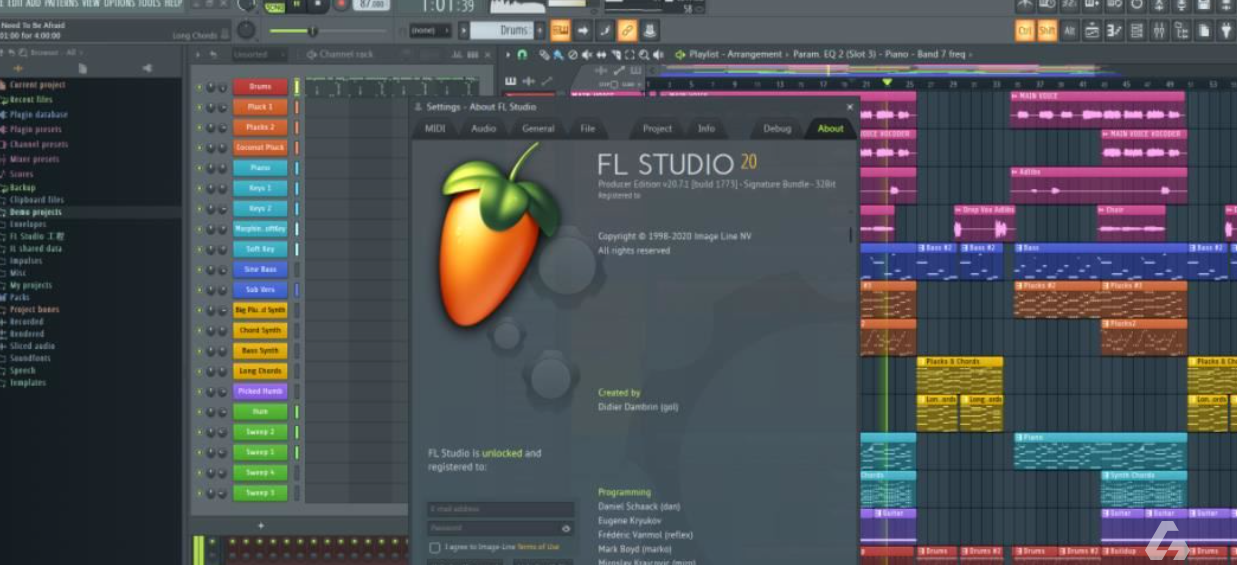Open the Playlist menu arrow next to magnet

point(508,54)
